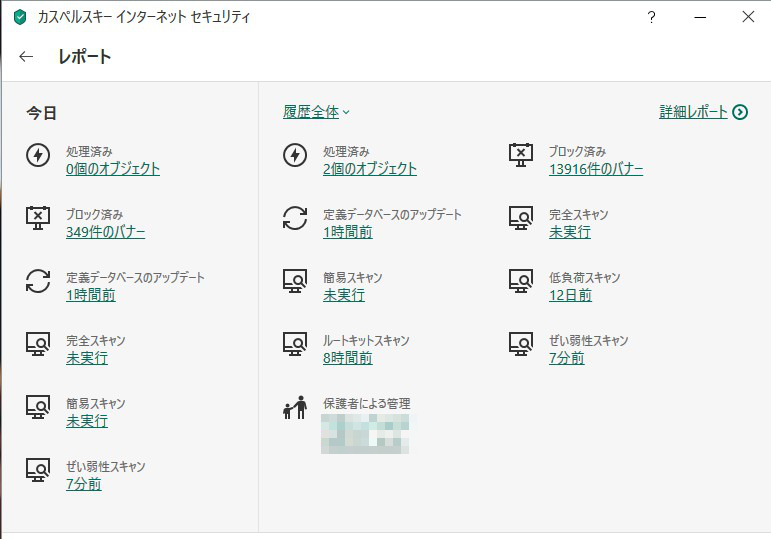This screenshot has height=539, width=771.
Task: Click the 完全スキャン icon in the 履歴全体 section
Action: click(x=521, y=218)
